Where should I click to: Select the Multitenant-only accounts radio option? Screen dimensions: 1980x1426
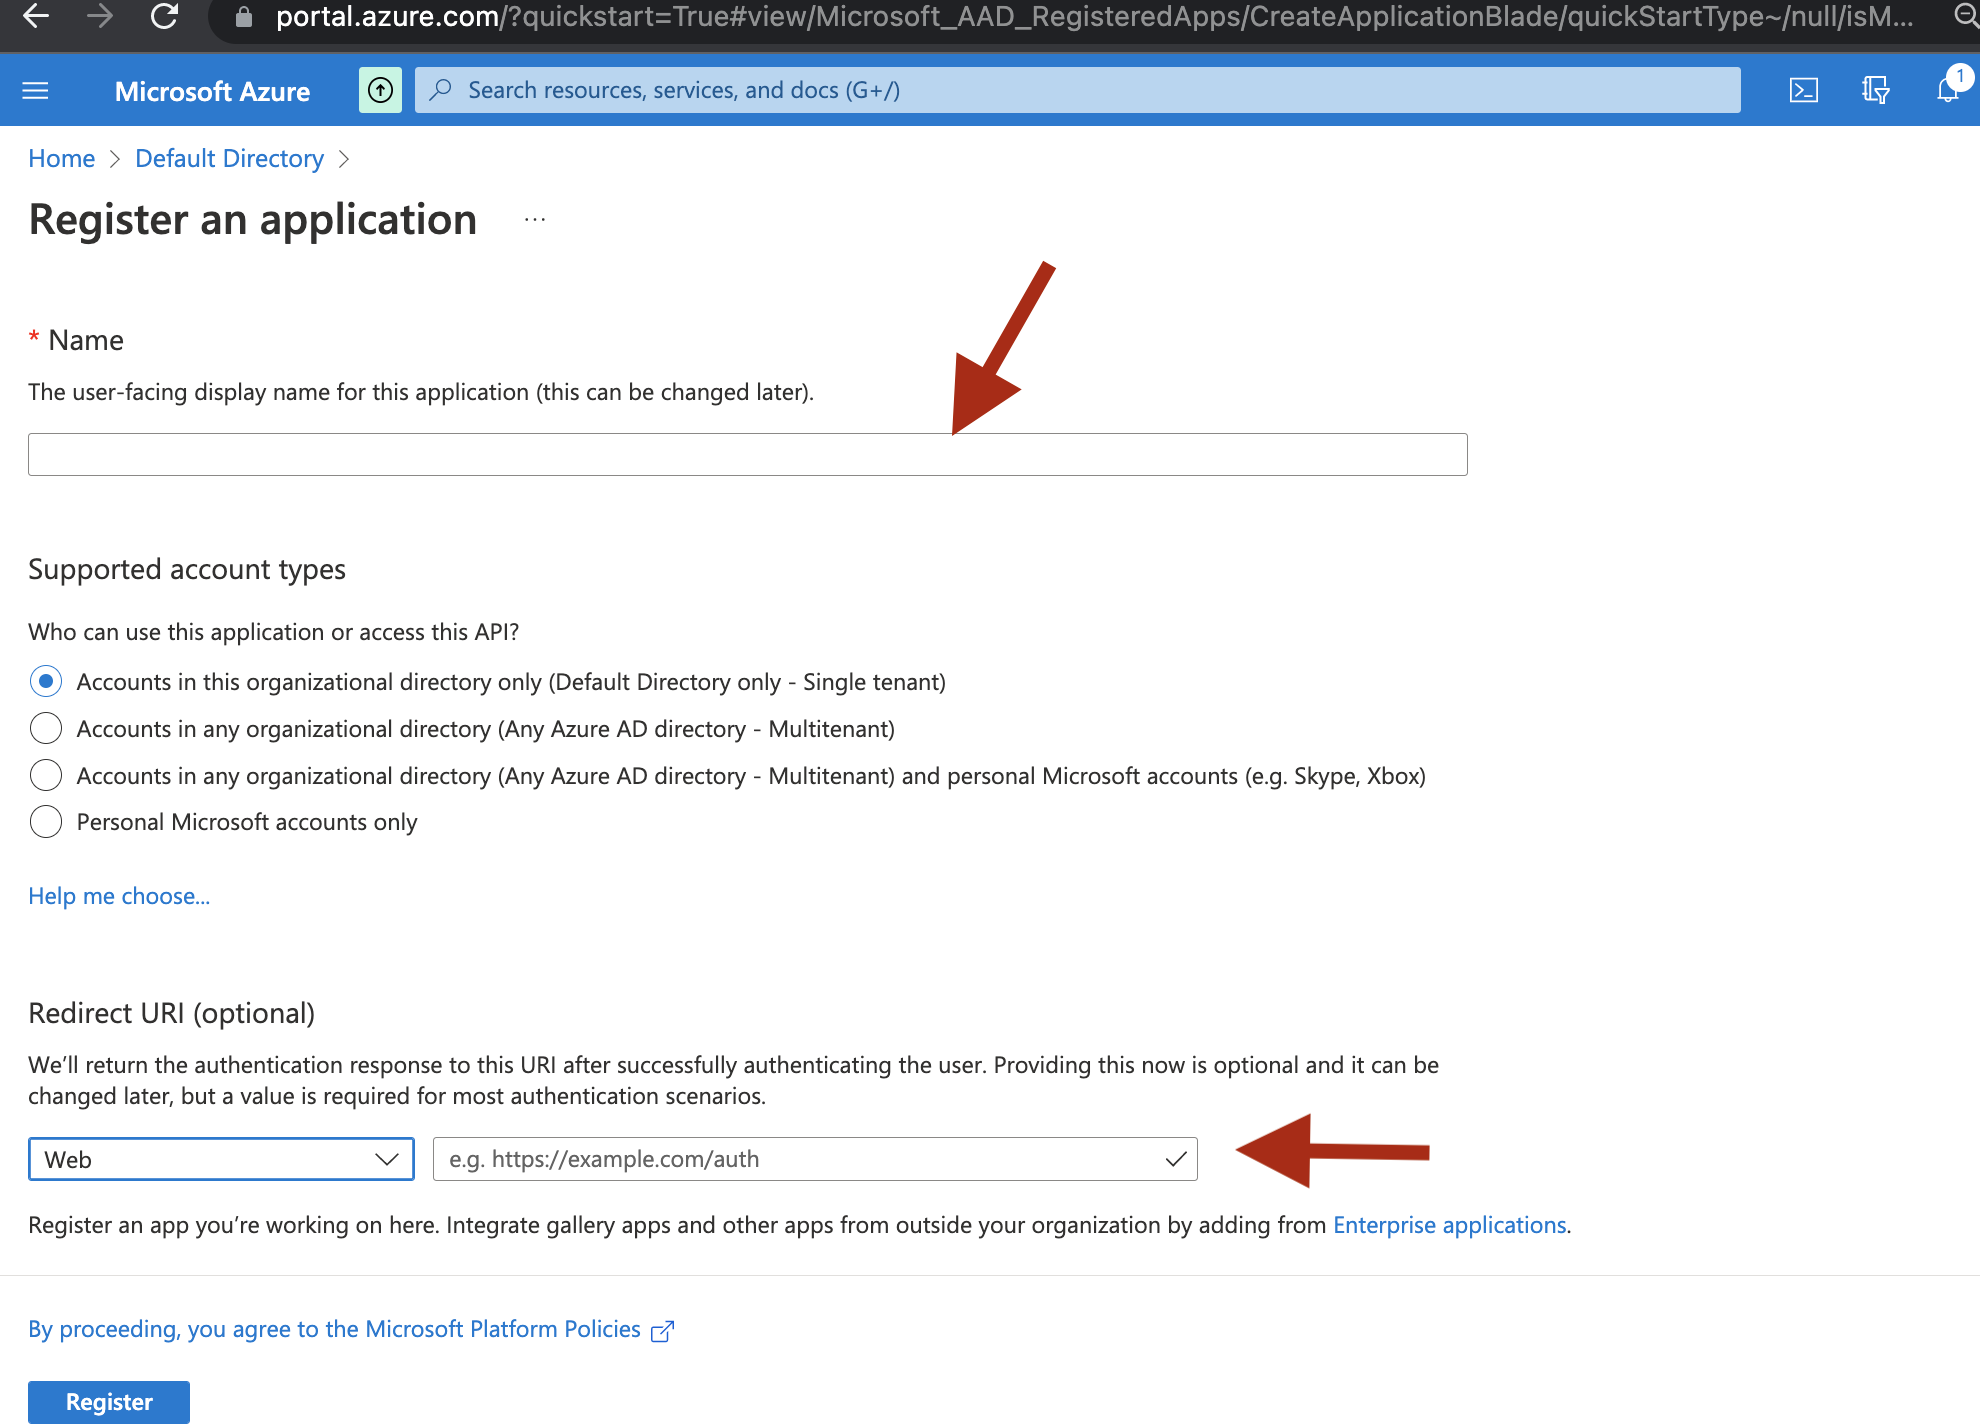pyautogui.click(x=46, y=728)
